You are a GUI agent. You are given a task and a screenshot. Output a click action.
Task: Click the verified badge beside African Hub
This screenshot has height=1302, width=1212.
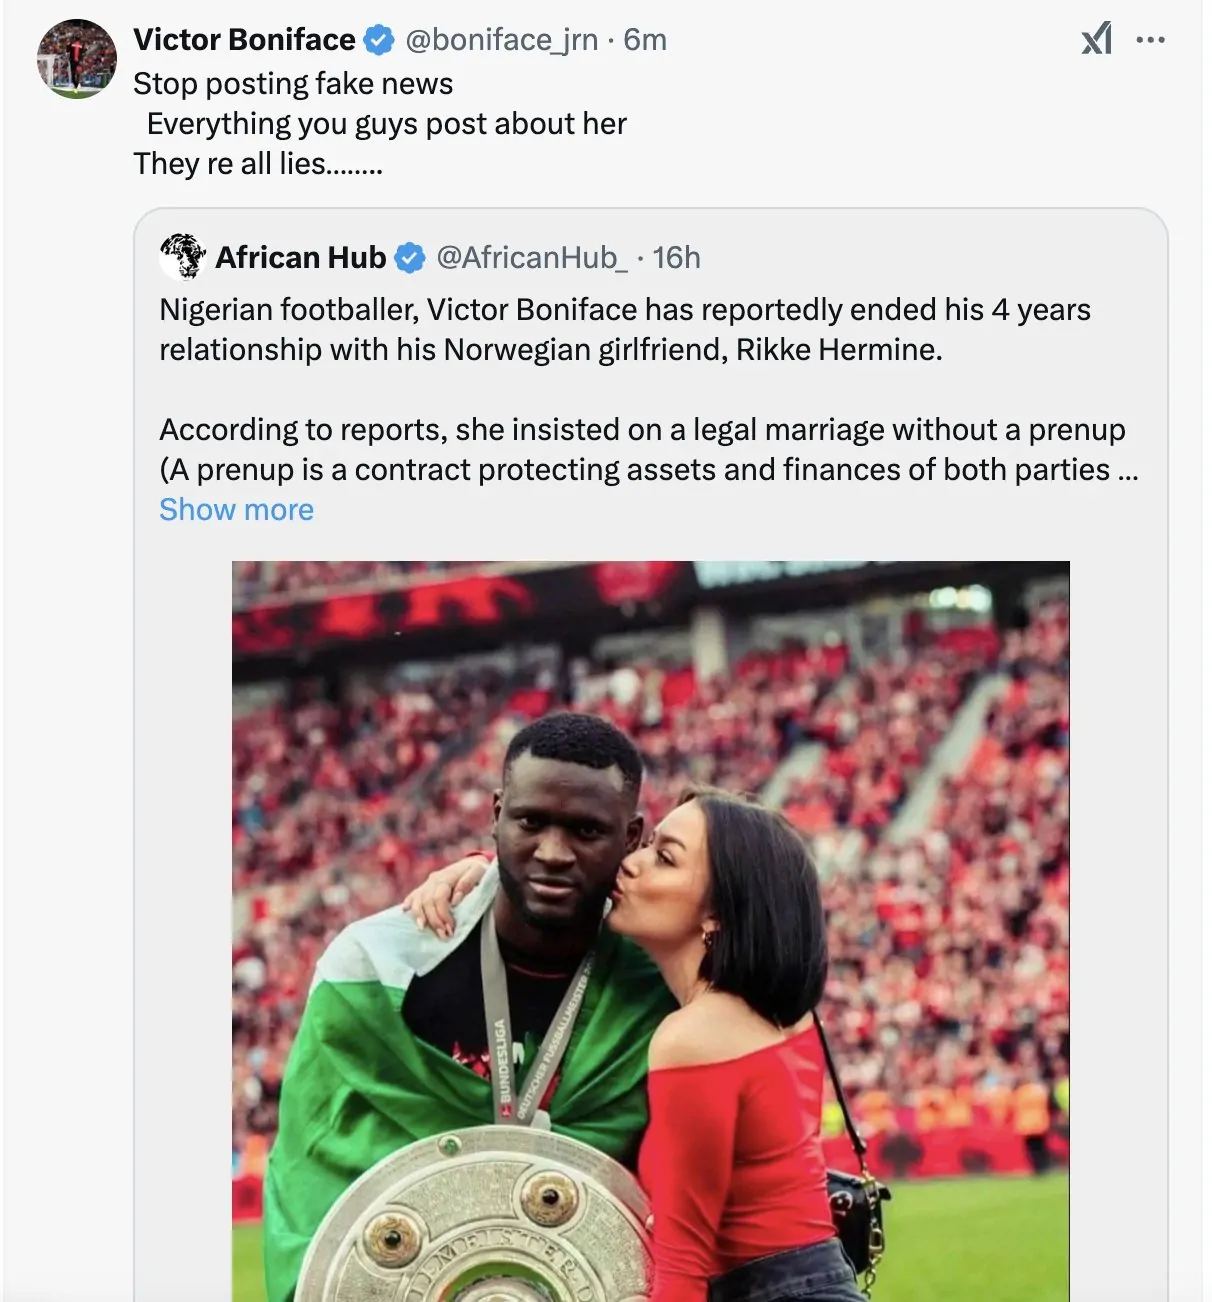click(x=409, y=258)
